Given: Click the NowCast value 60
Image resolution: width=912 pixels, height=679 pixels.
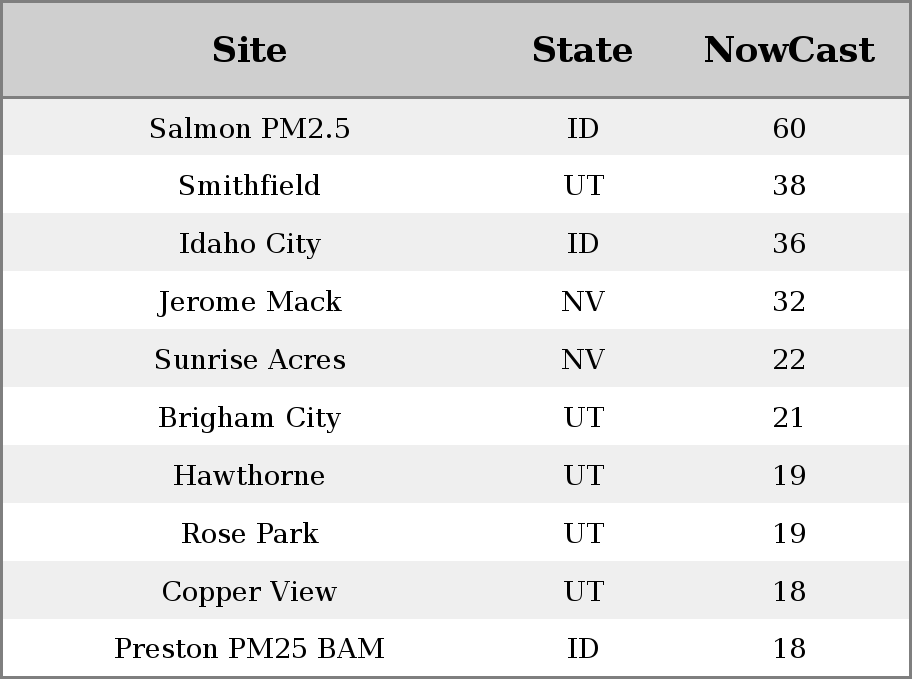Looking at the screenshot, I should 789,128.
